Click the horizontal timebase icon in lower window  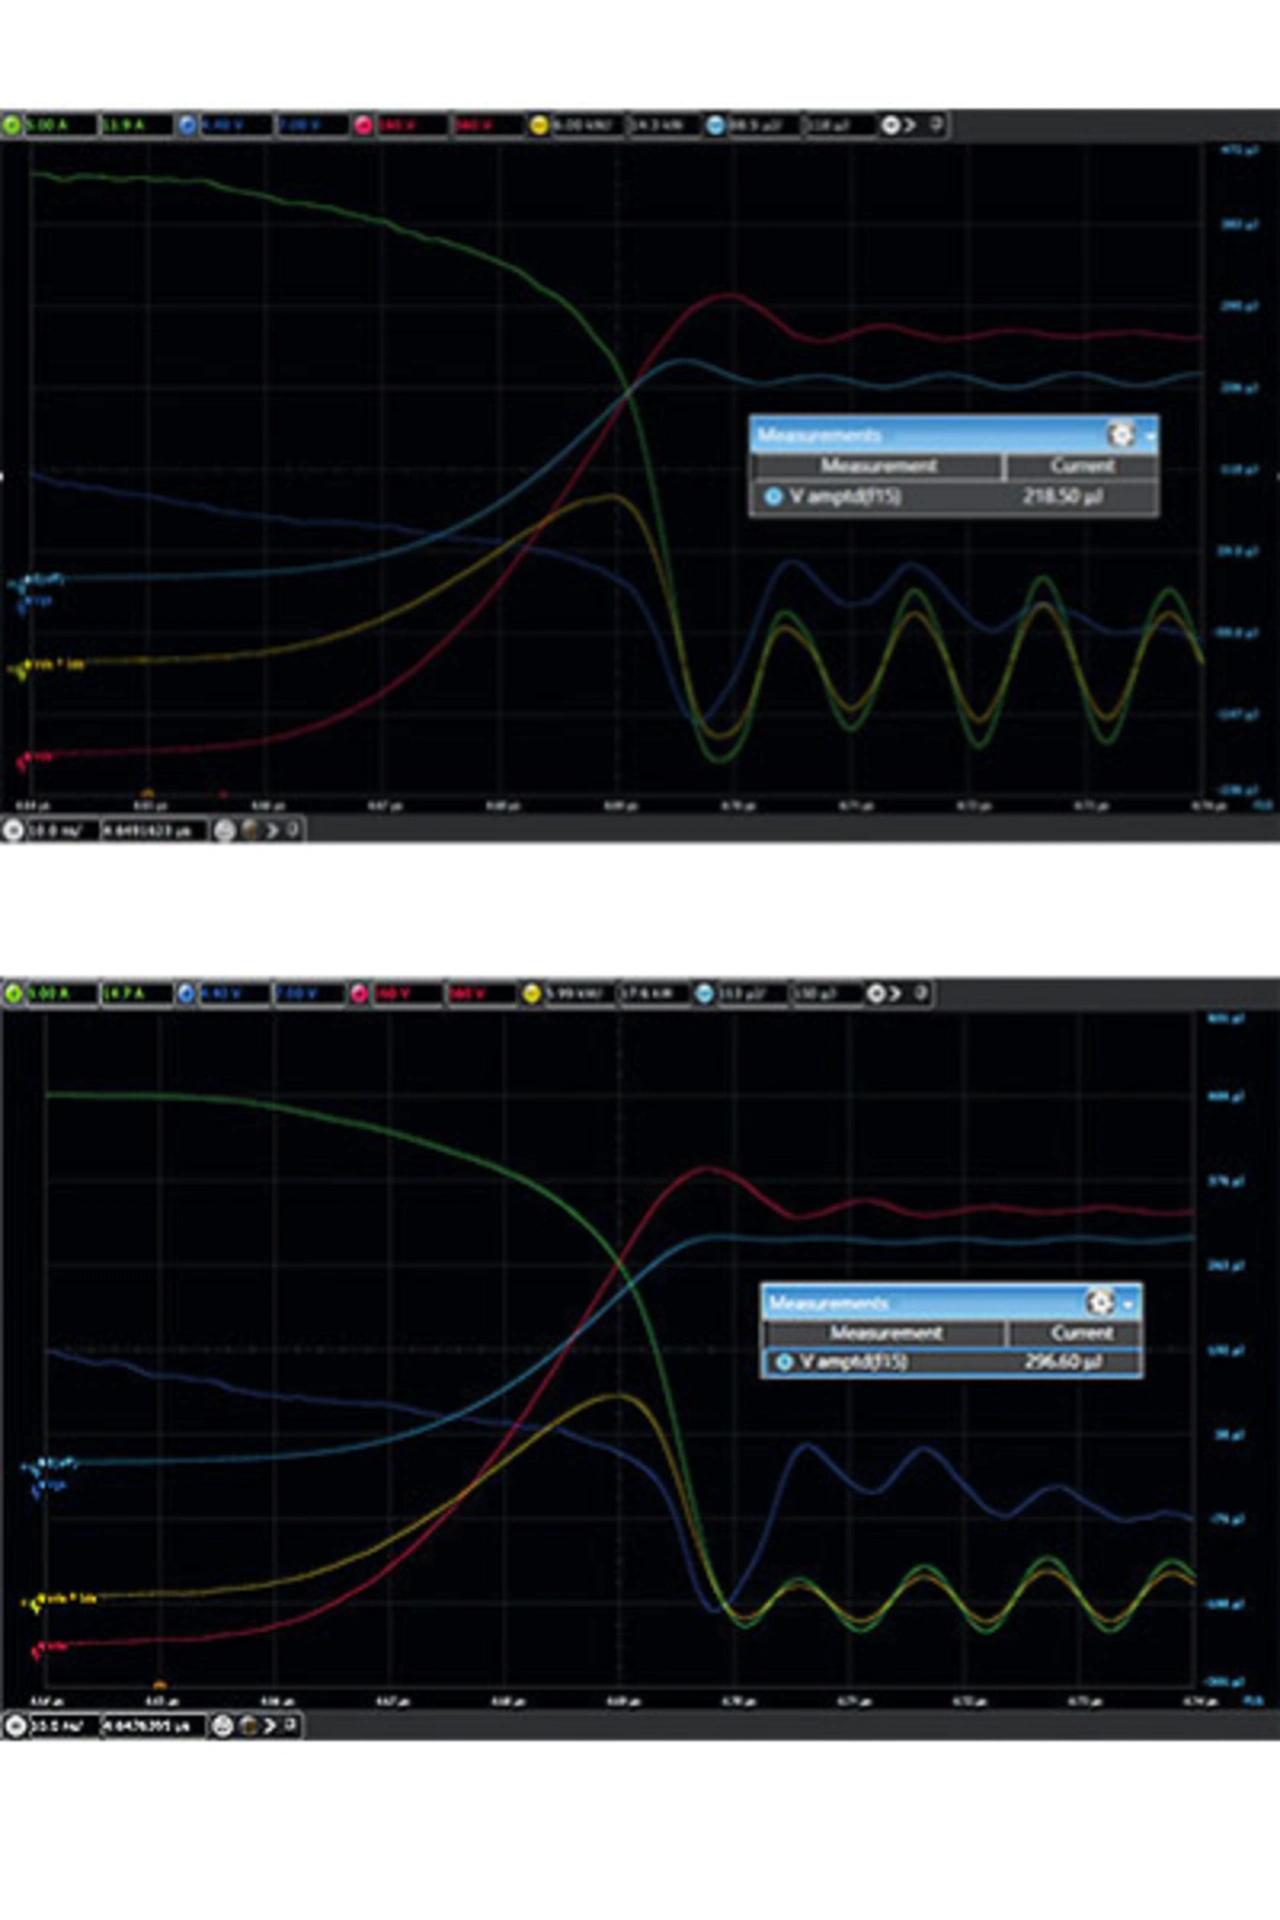pos(14,1725)
